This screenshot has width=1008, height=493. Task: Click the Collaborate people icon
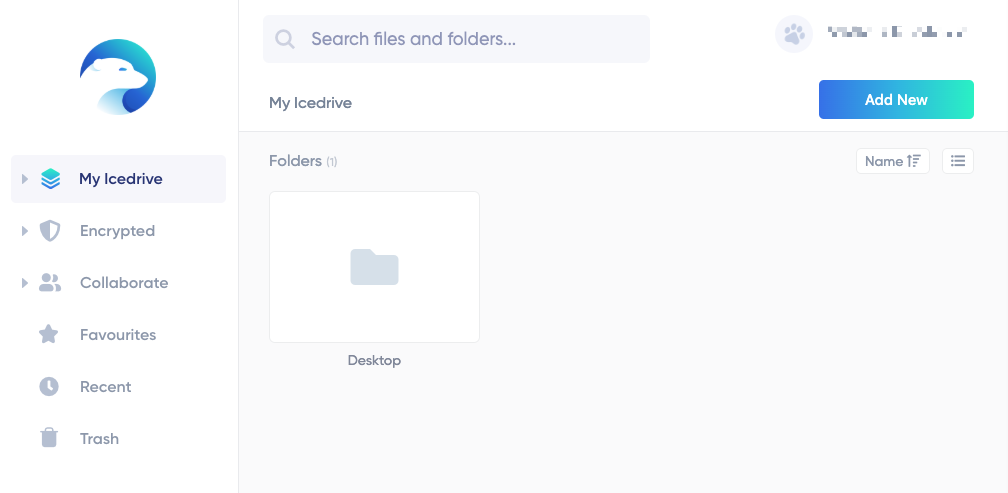point(50,283)
